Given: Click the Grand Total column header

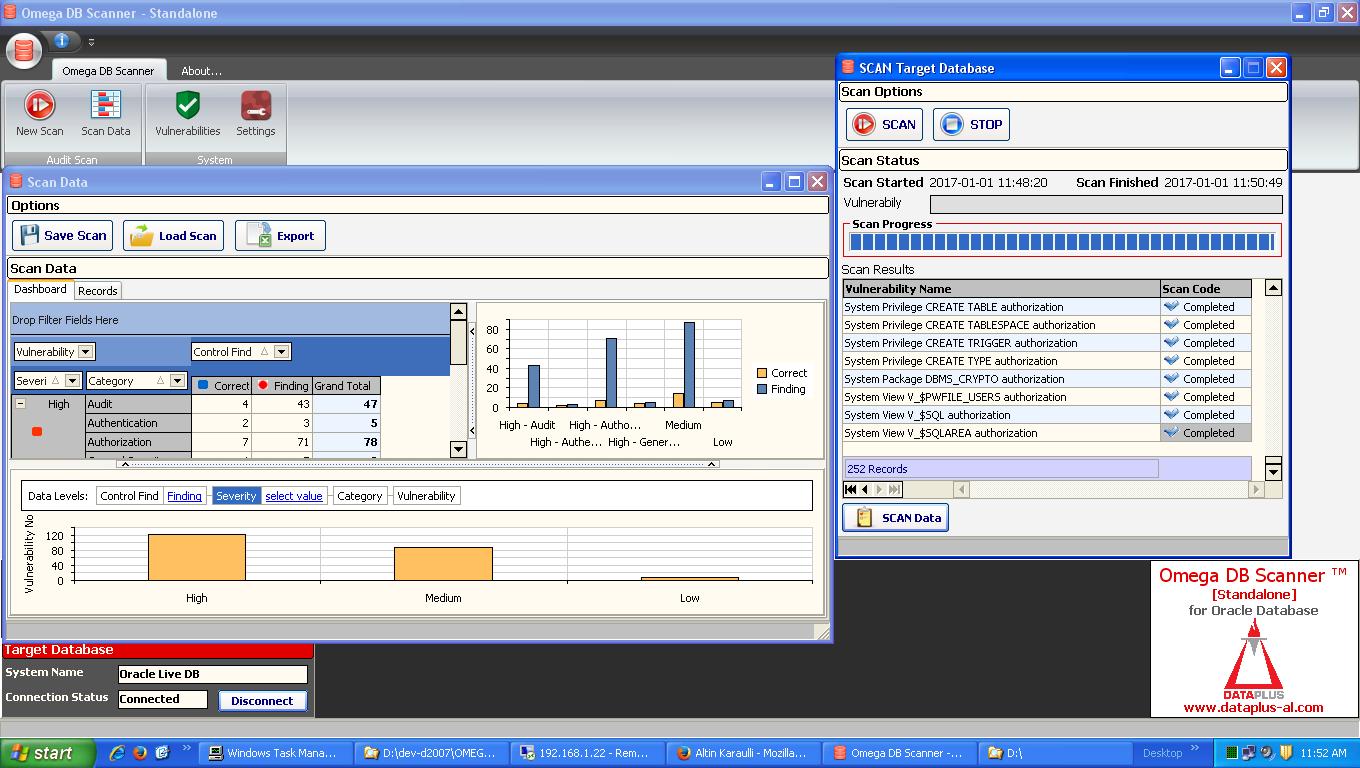Looking at the screenshot, I should point(346,385).
